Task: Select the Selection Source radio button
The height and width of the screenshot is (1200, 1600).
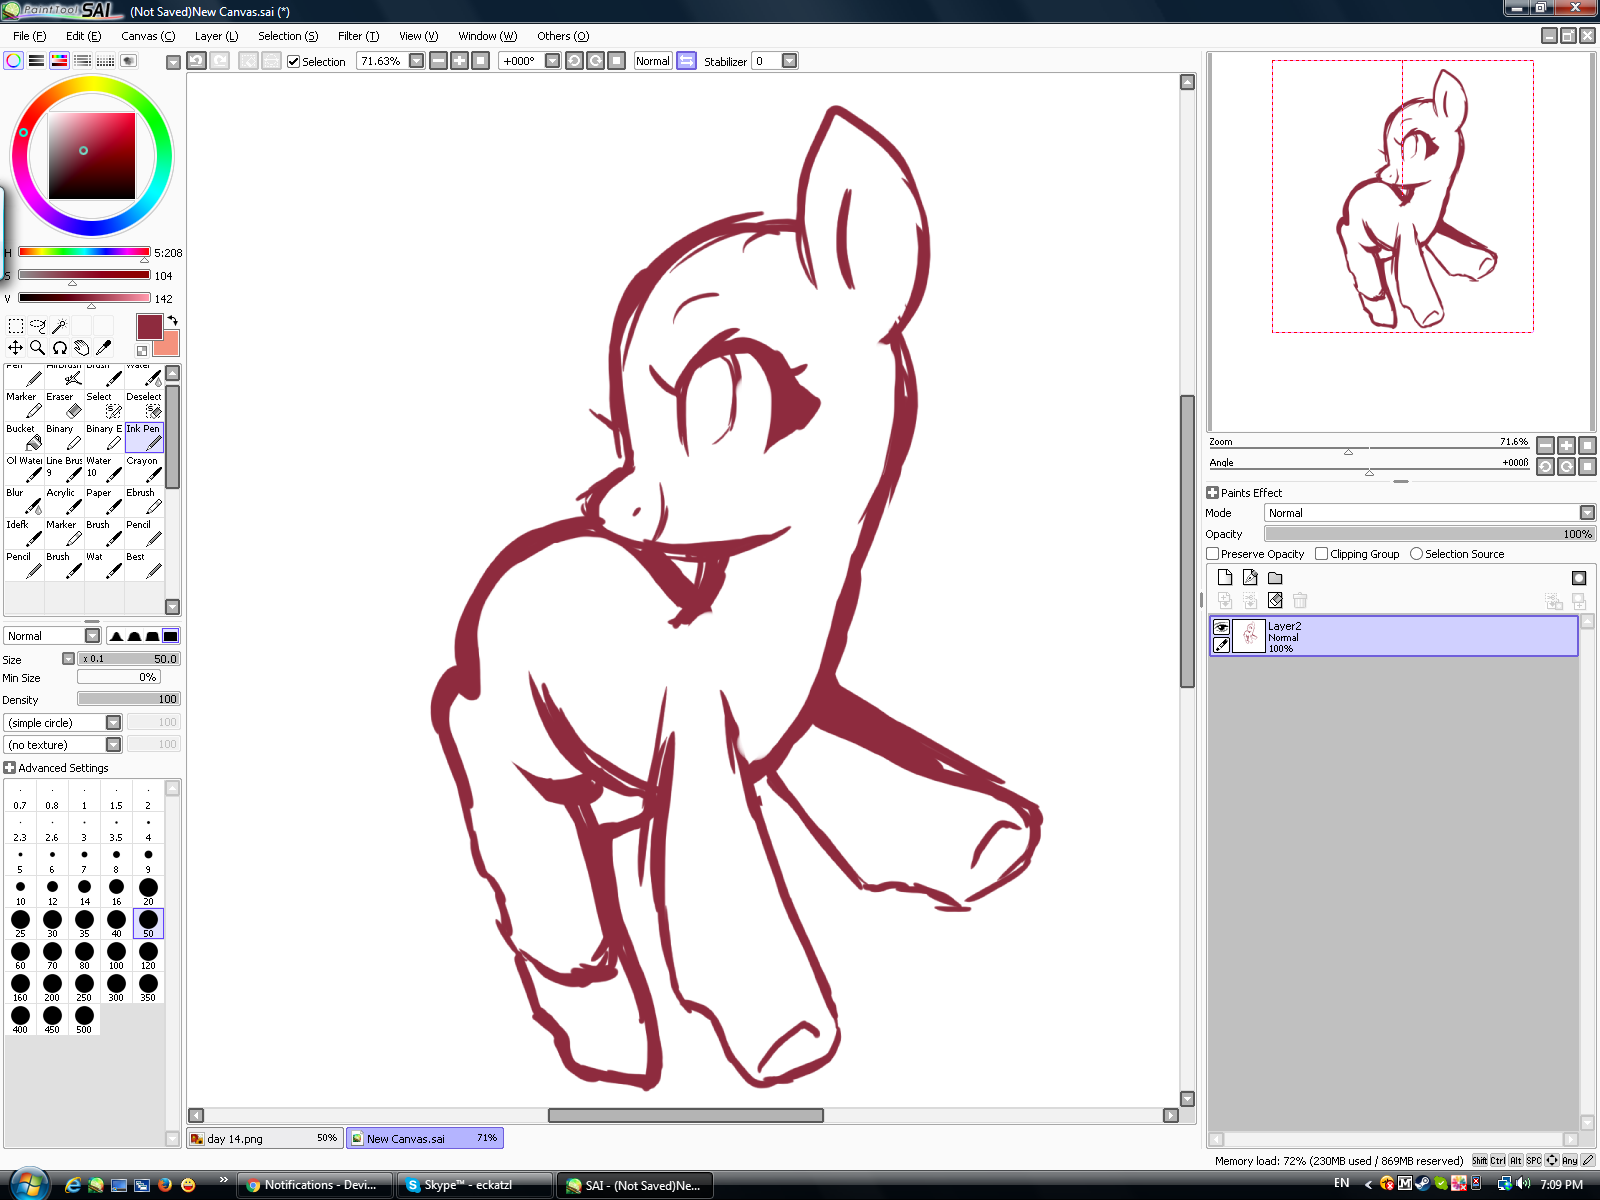Action: (x=1416, y=554)
